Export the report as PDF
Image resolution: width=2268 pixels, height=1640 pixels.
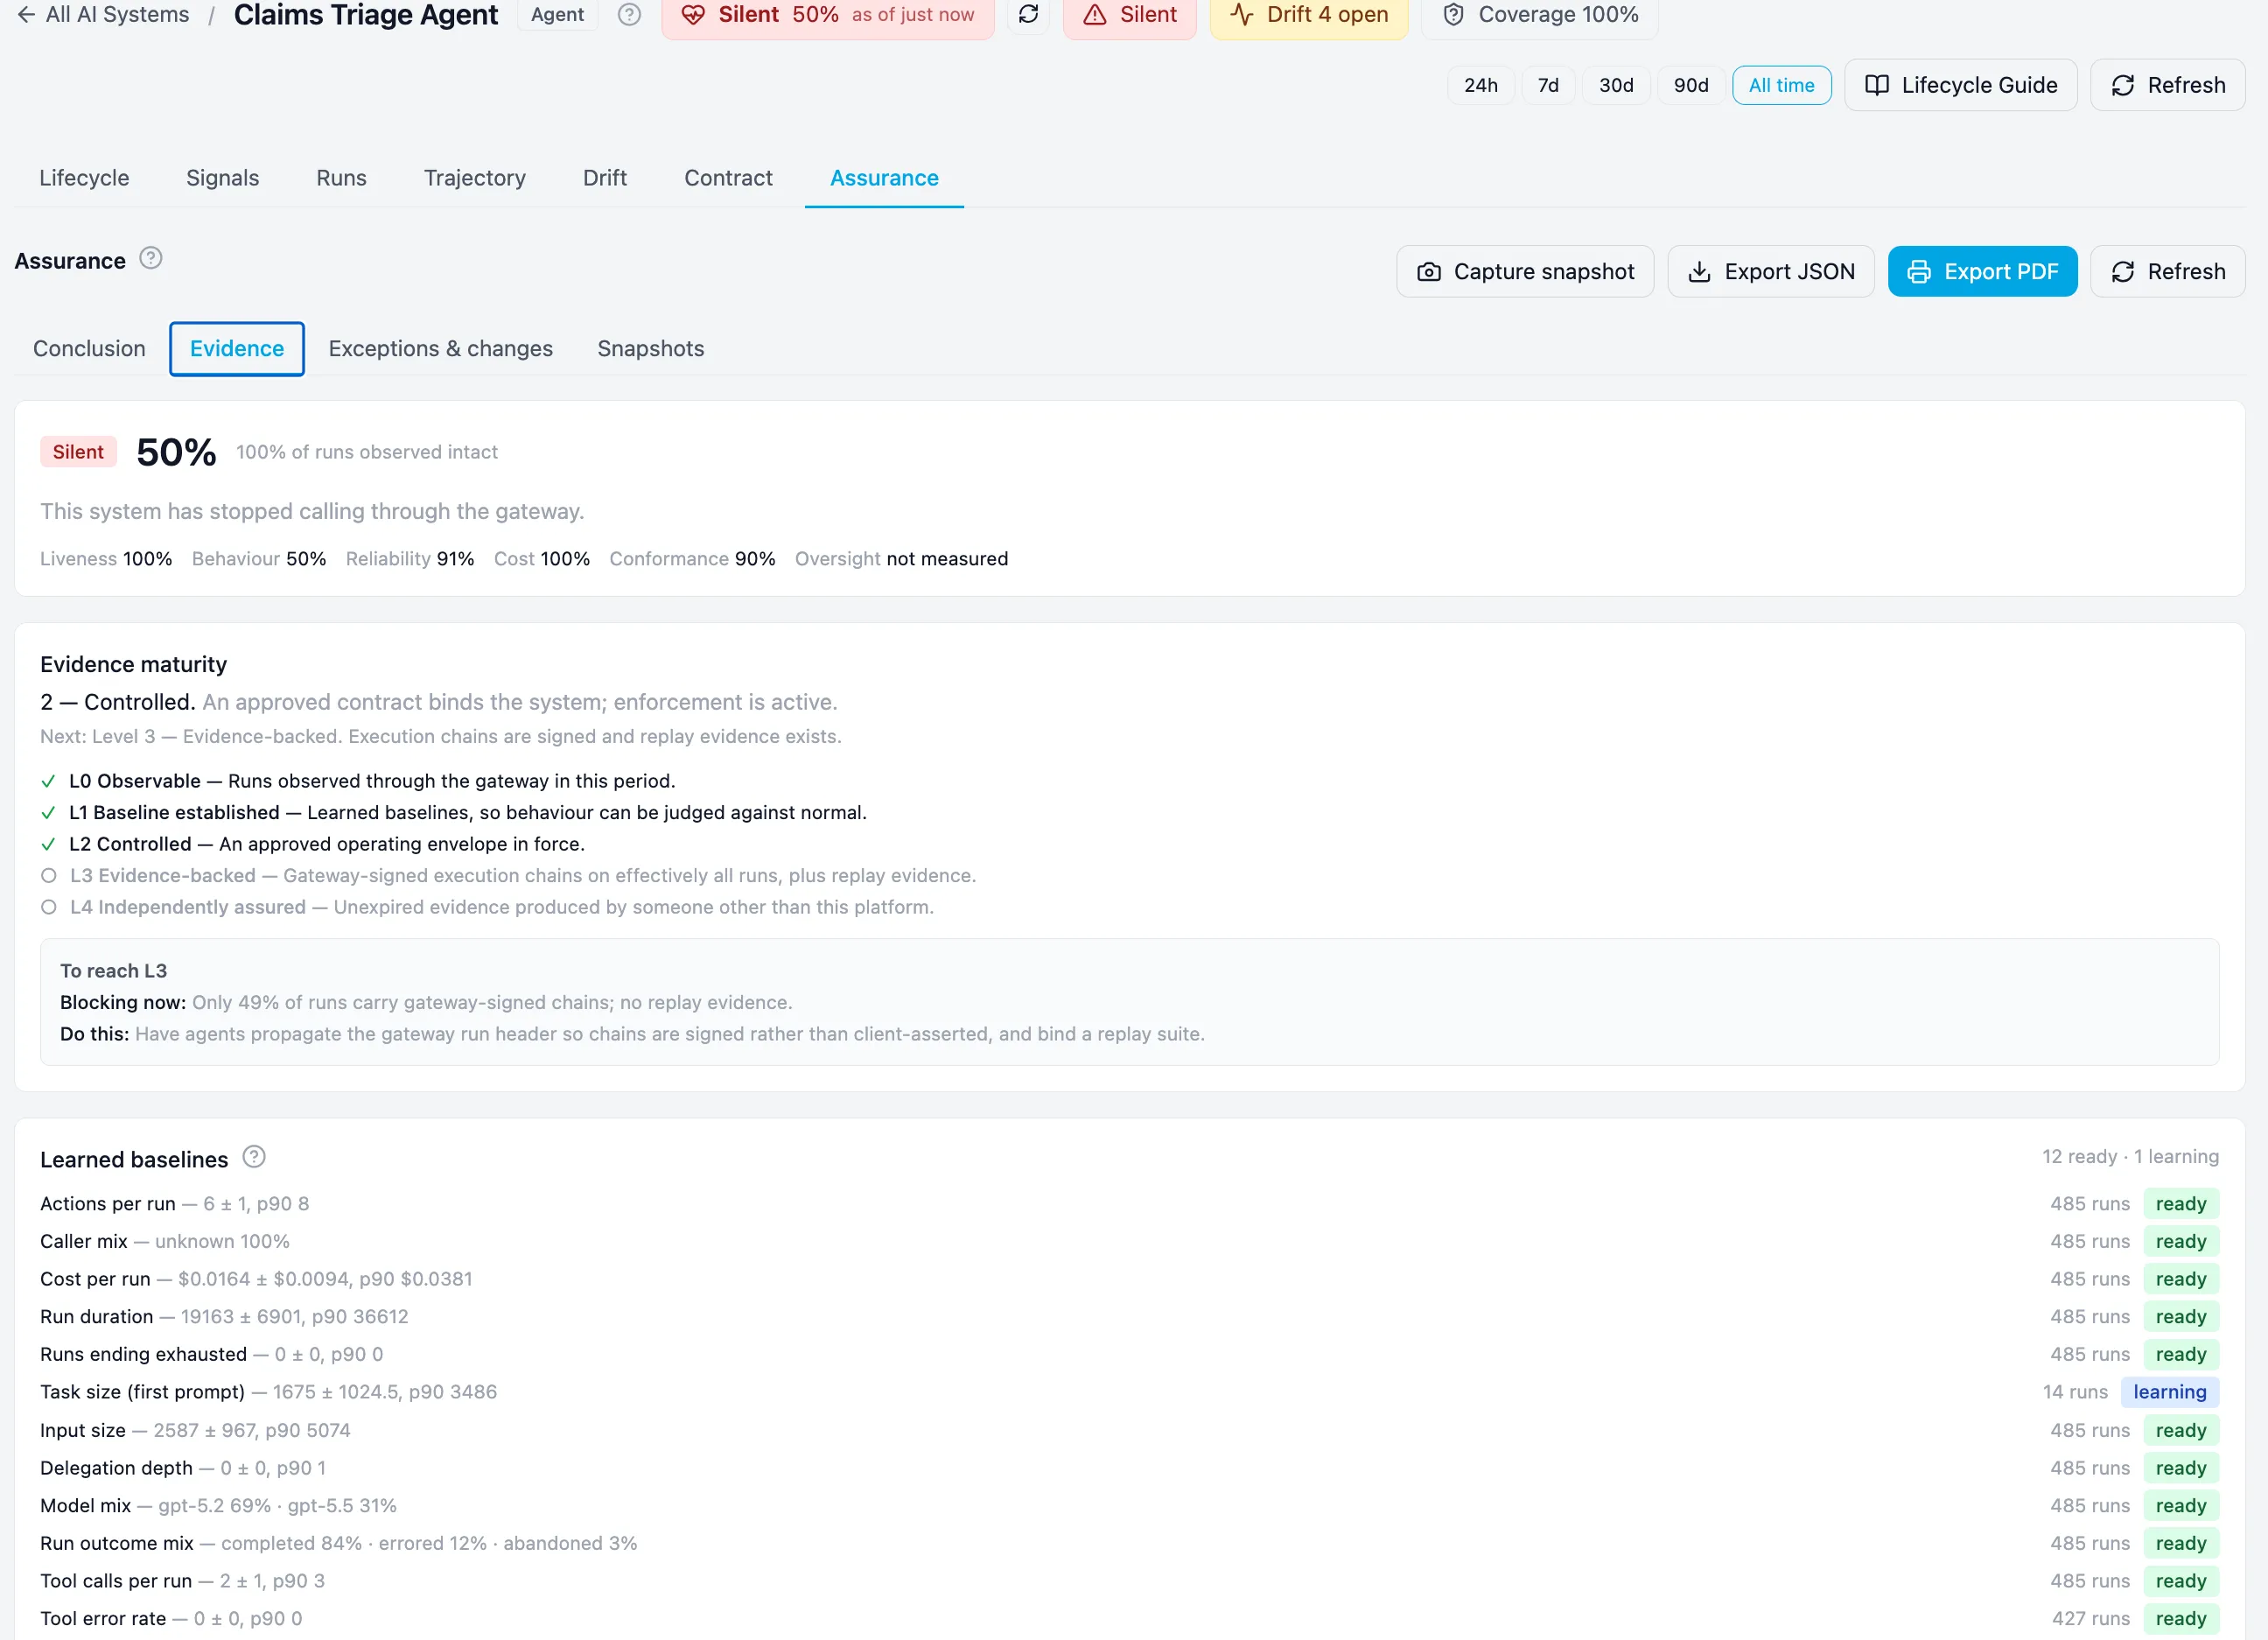[1982, 272]
